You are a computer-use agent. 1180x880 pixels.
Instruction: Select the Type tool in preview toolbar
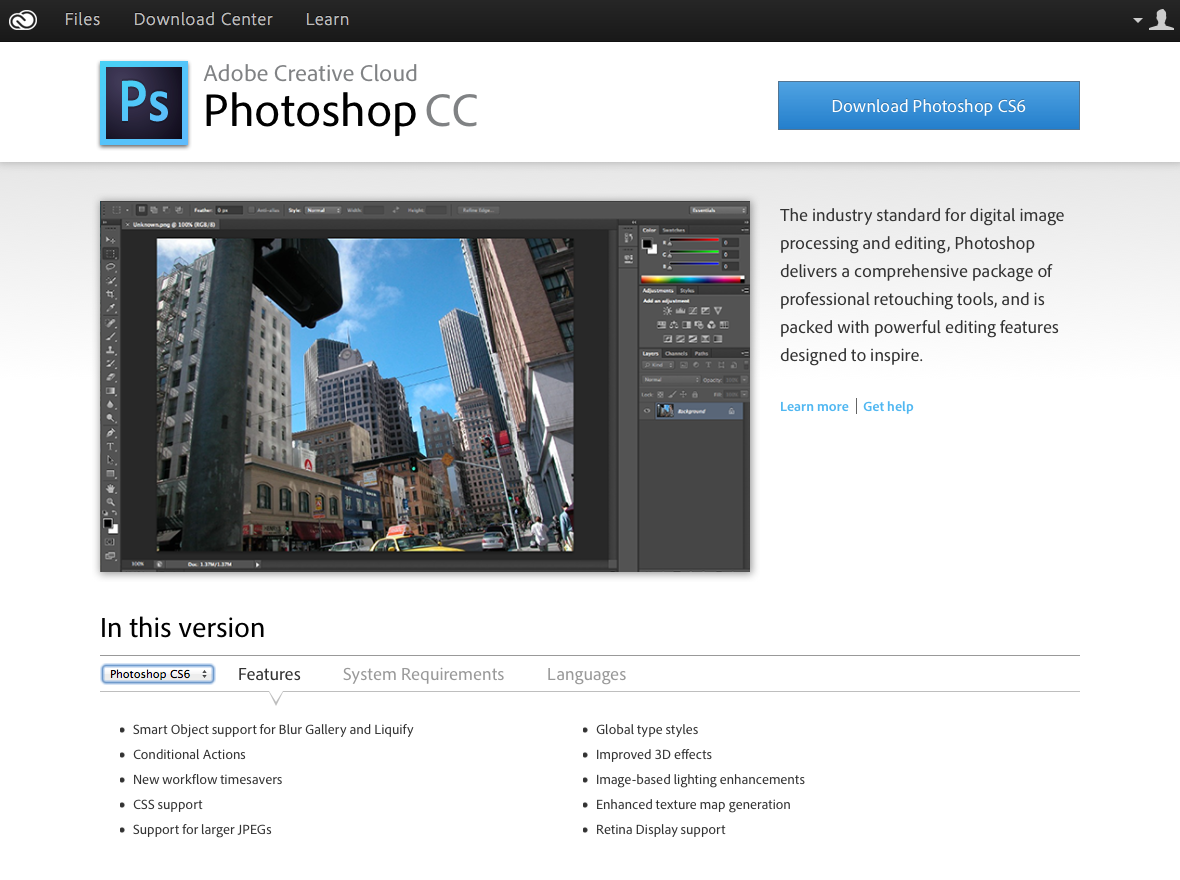(x=111, y=446)
